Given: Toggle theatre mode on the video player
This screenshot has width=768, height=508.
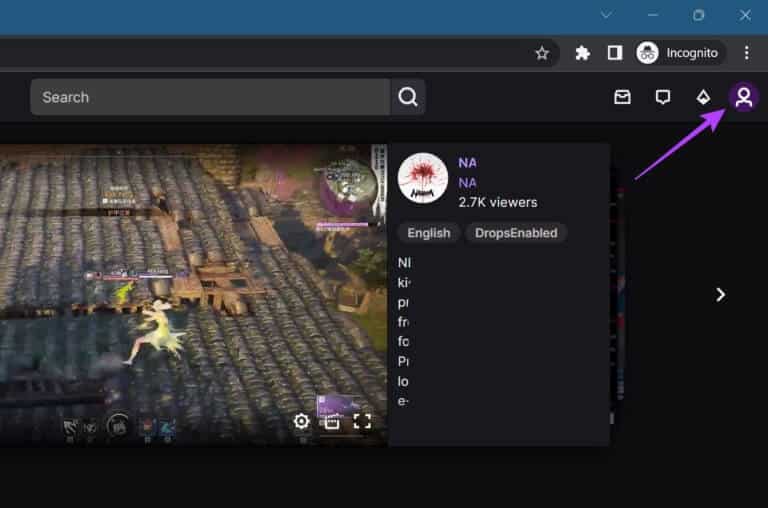Looking at the screenshot, I should [332, 421].
